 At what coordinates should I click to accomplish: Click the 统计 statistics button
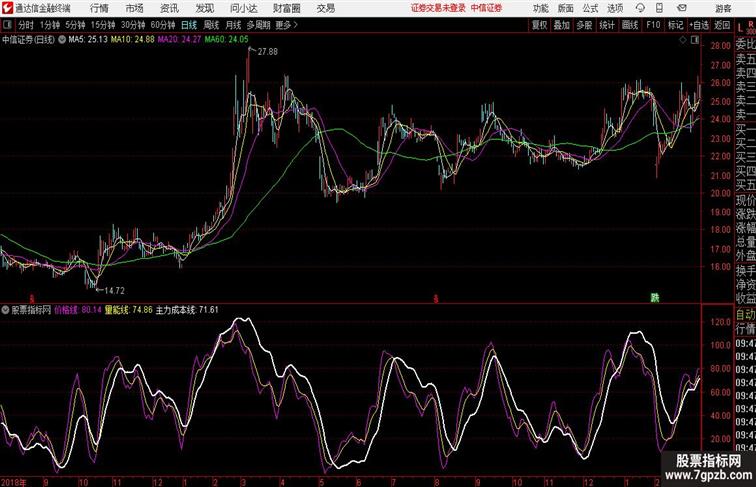point(607,25)
